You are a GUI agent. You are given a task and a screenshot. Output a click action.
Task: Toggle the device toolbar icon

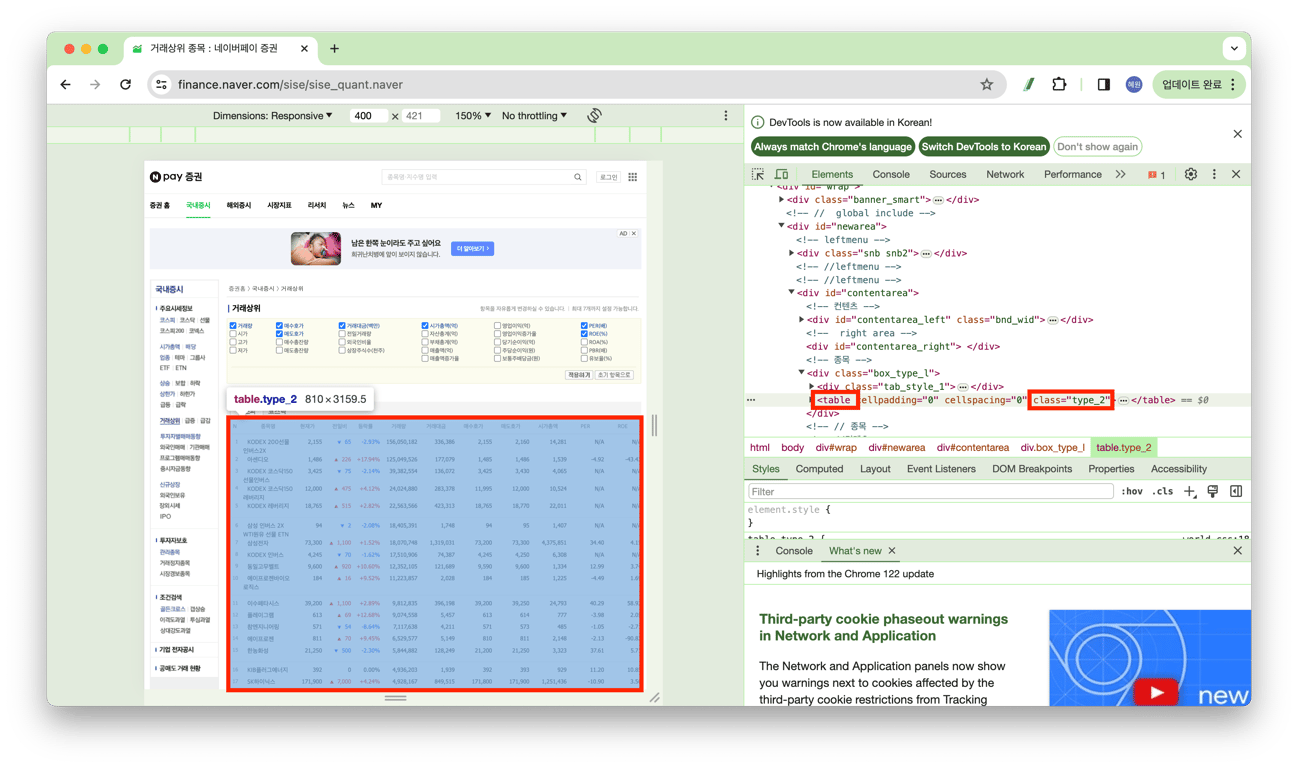(781, 174)
